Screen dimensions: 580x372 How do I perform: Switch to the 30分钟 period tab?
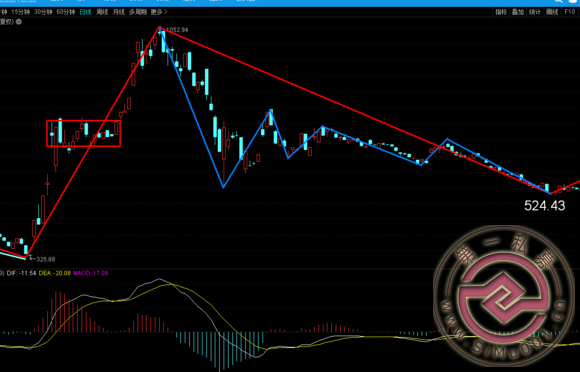(x=43, y=12)
